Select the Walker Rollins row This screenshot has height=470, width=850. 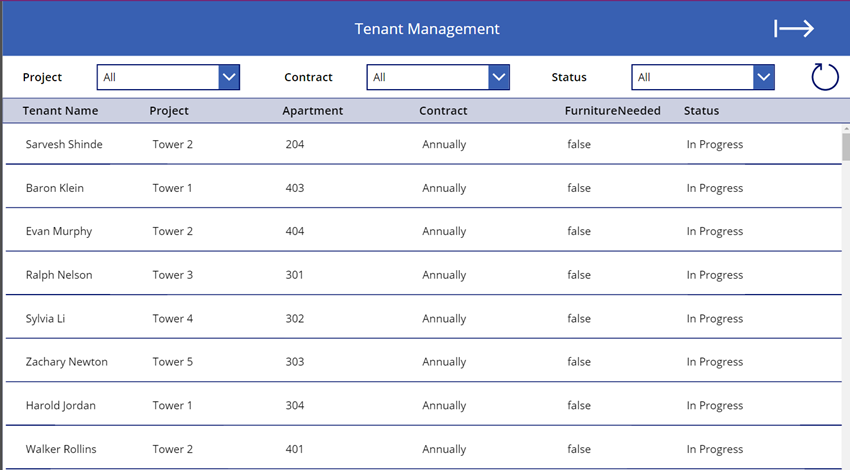[x=61, y=449]
